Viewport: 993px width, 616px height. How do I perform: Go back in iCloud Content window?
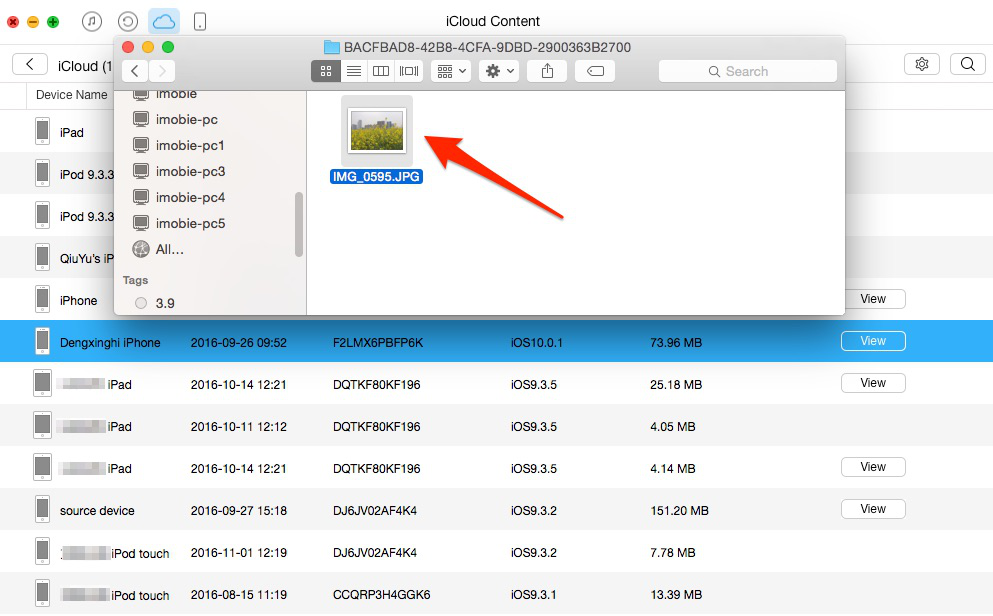coord(30,64)
